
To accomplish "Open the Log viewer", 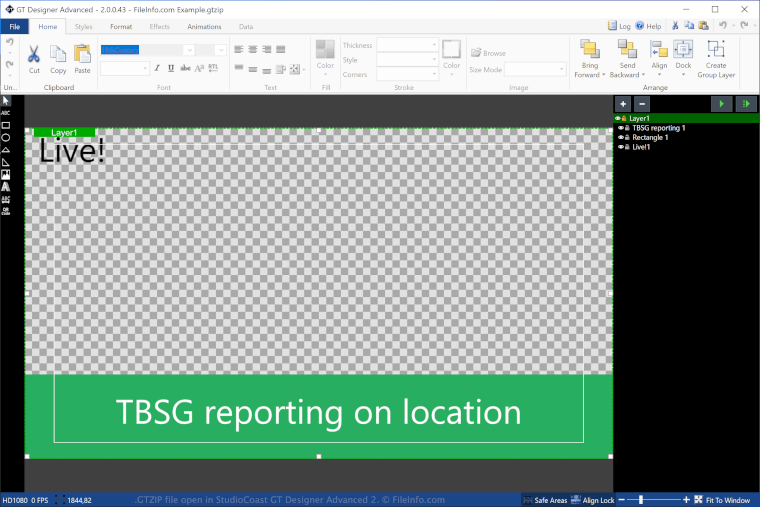I will point(619,26).
